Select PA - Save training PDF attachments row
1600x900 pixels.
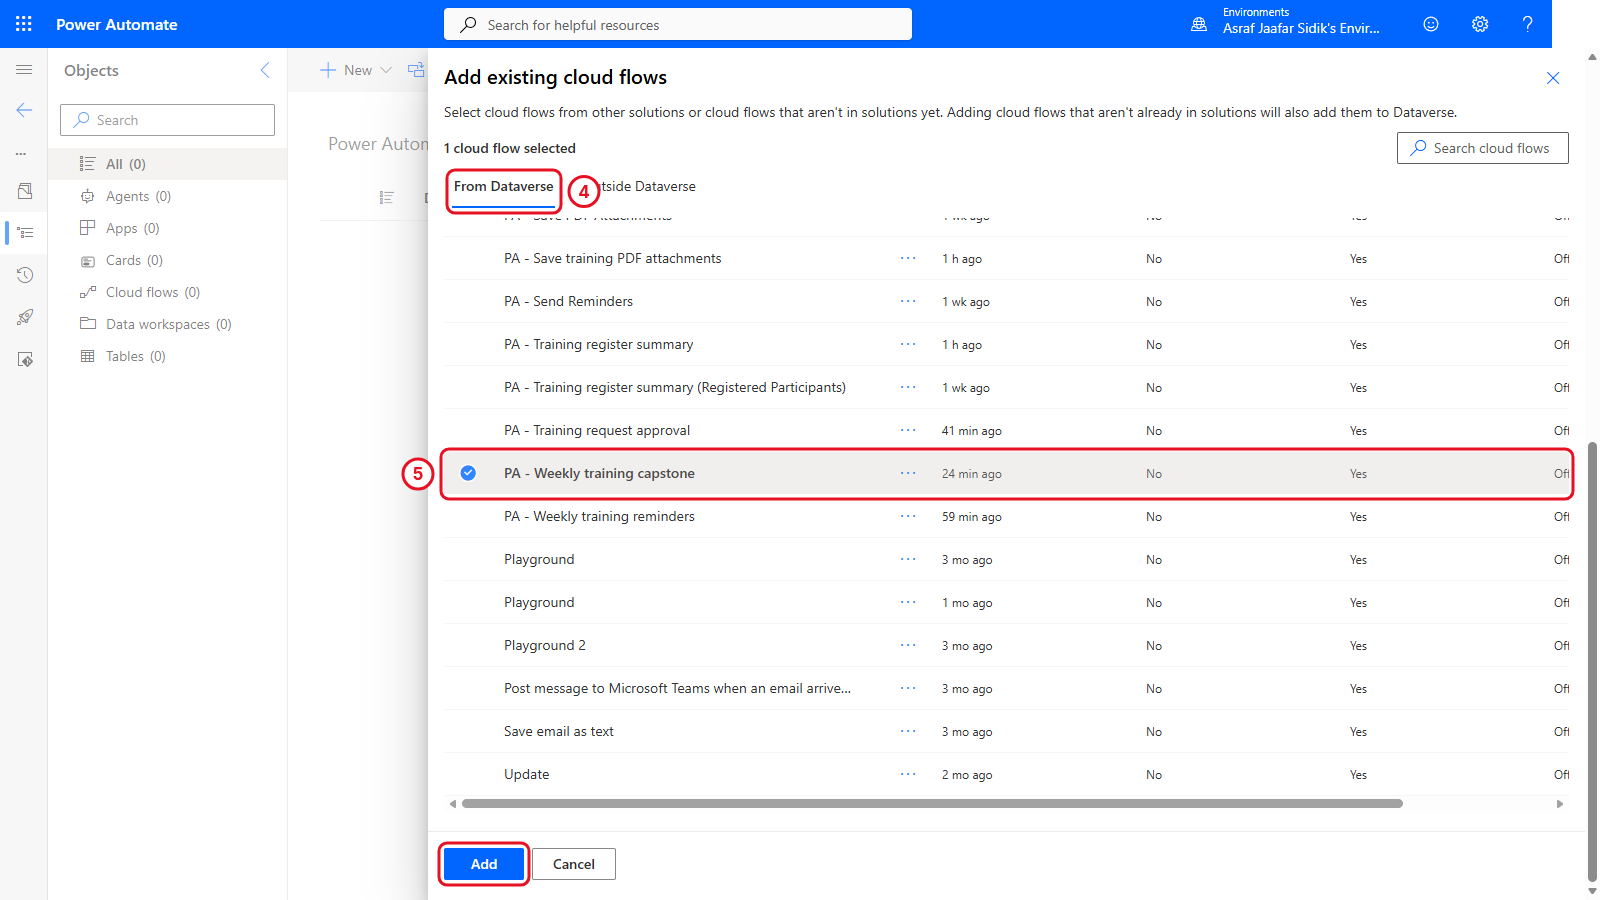[x=1007, y=258]
